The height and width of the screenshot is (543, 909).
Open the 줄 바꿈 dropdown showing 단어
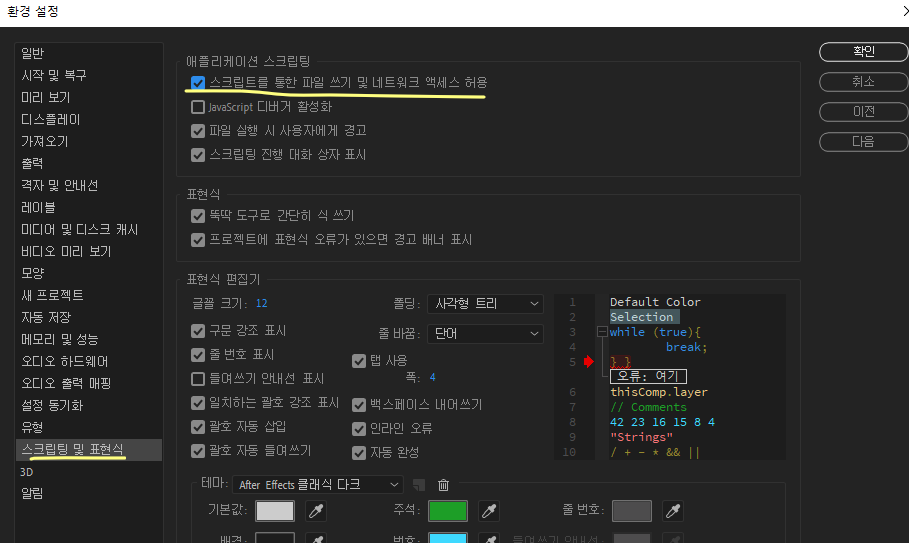(485, 334)
